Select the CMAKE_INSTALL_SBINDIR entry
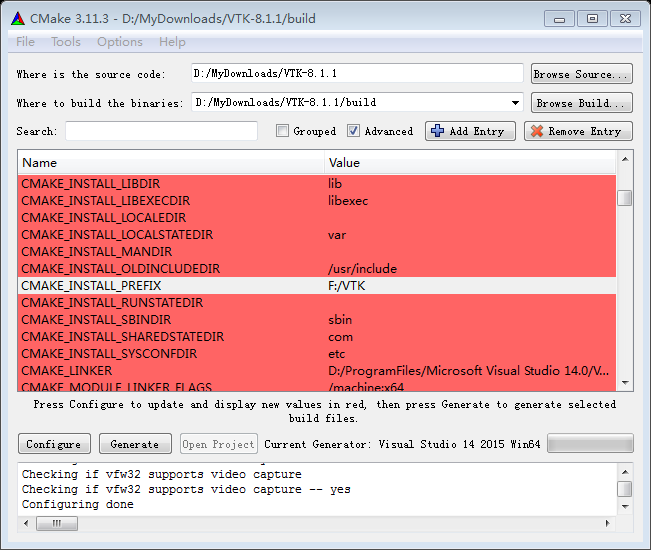This screenshot has width=651, height=550. 317,320
